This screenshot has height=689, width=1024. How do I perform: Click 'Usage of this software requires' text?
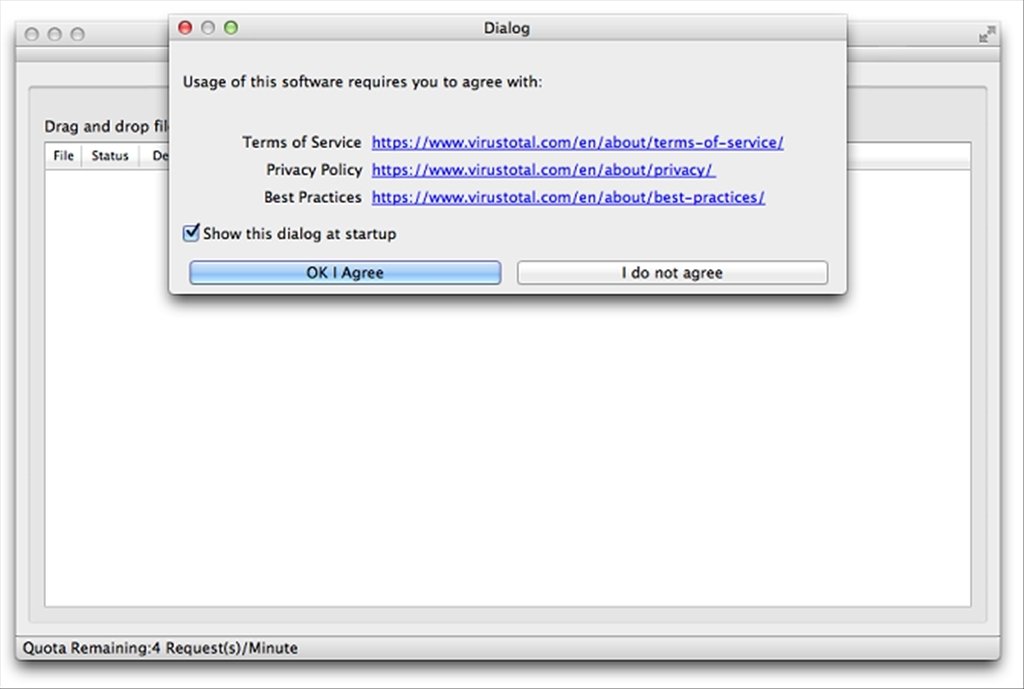(x=362, y=82)
